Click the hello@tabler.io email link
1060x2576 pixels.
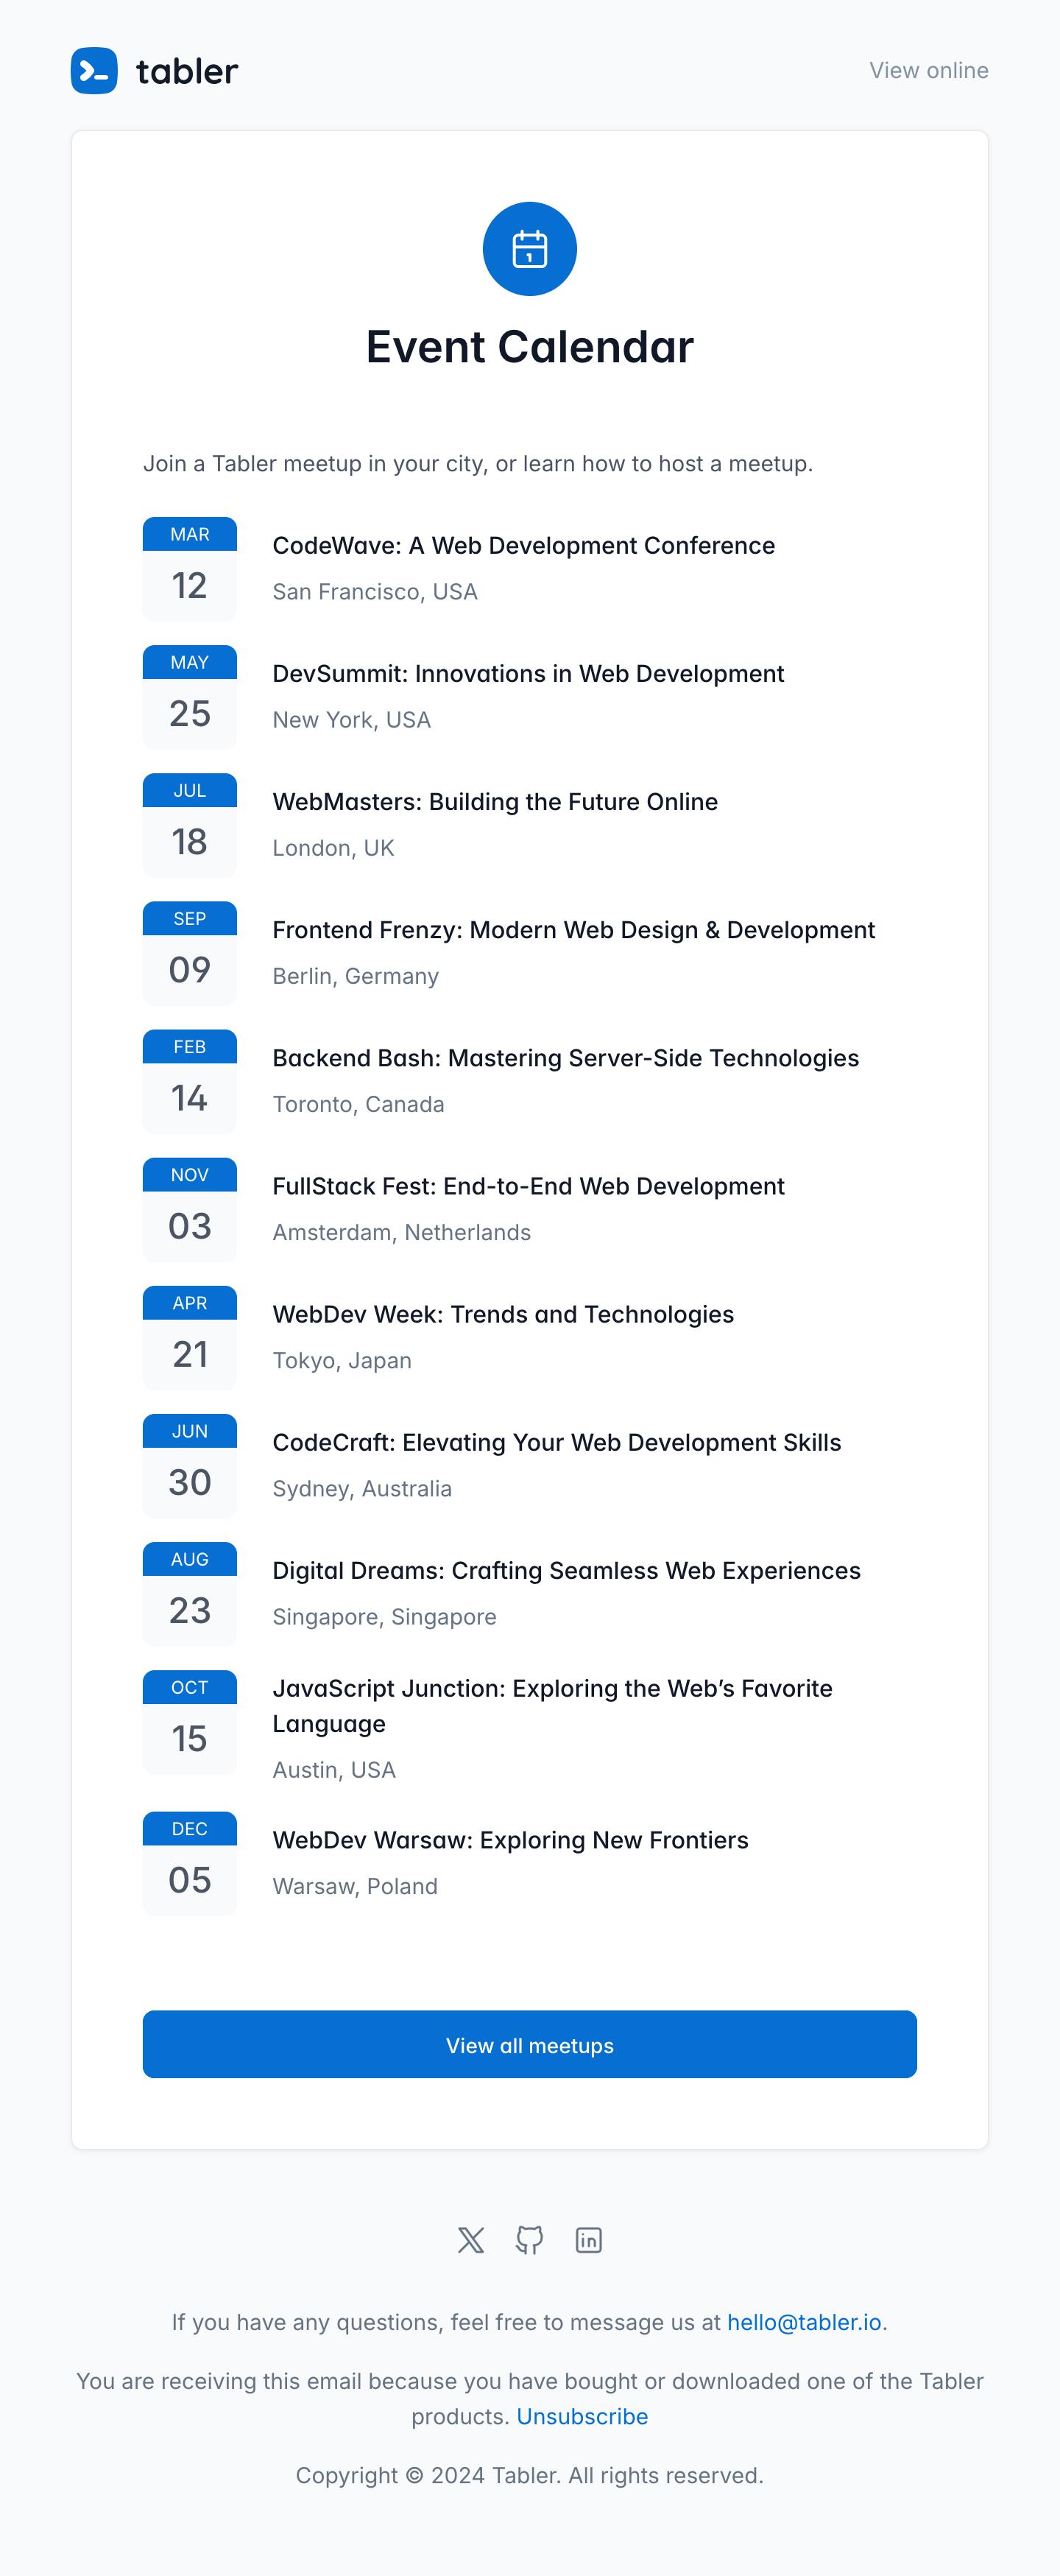click(804, 2322)
